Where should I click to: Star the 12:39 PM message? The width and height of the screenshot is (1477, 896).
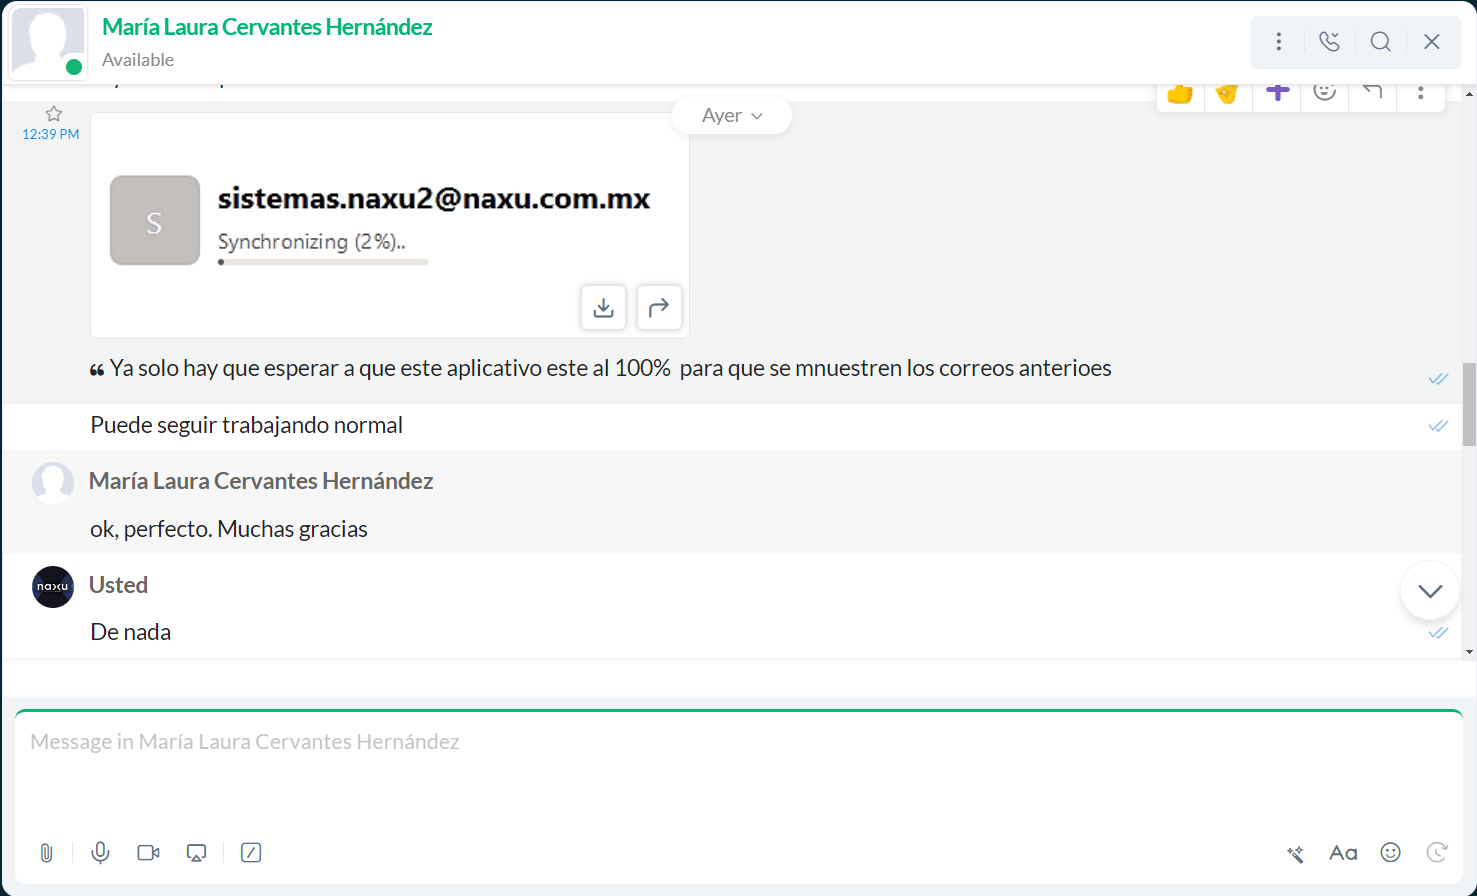pos(54,114)
